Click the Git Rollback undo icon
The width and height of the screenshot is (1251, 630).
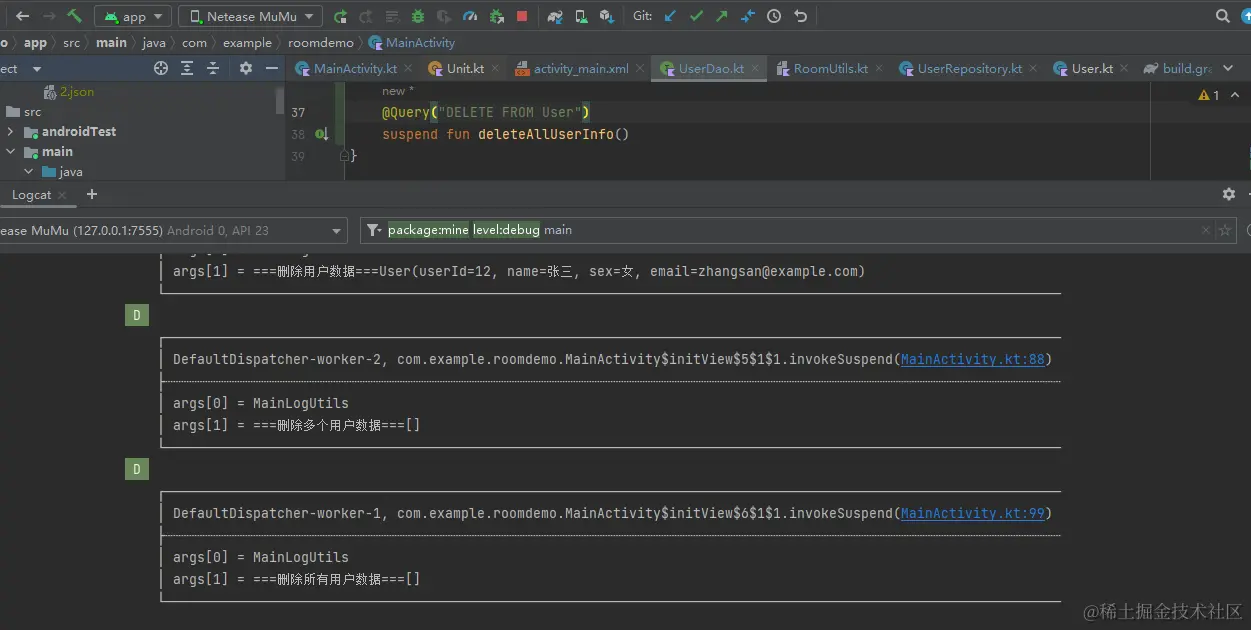tap(800, 16)
